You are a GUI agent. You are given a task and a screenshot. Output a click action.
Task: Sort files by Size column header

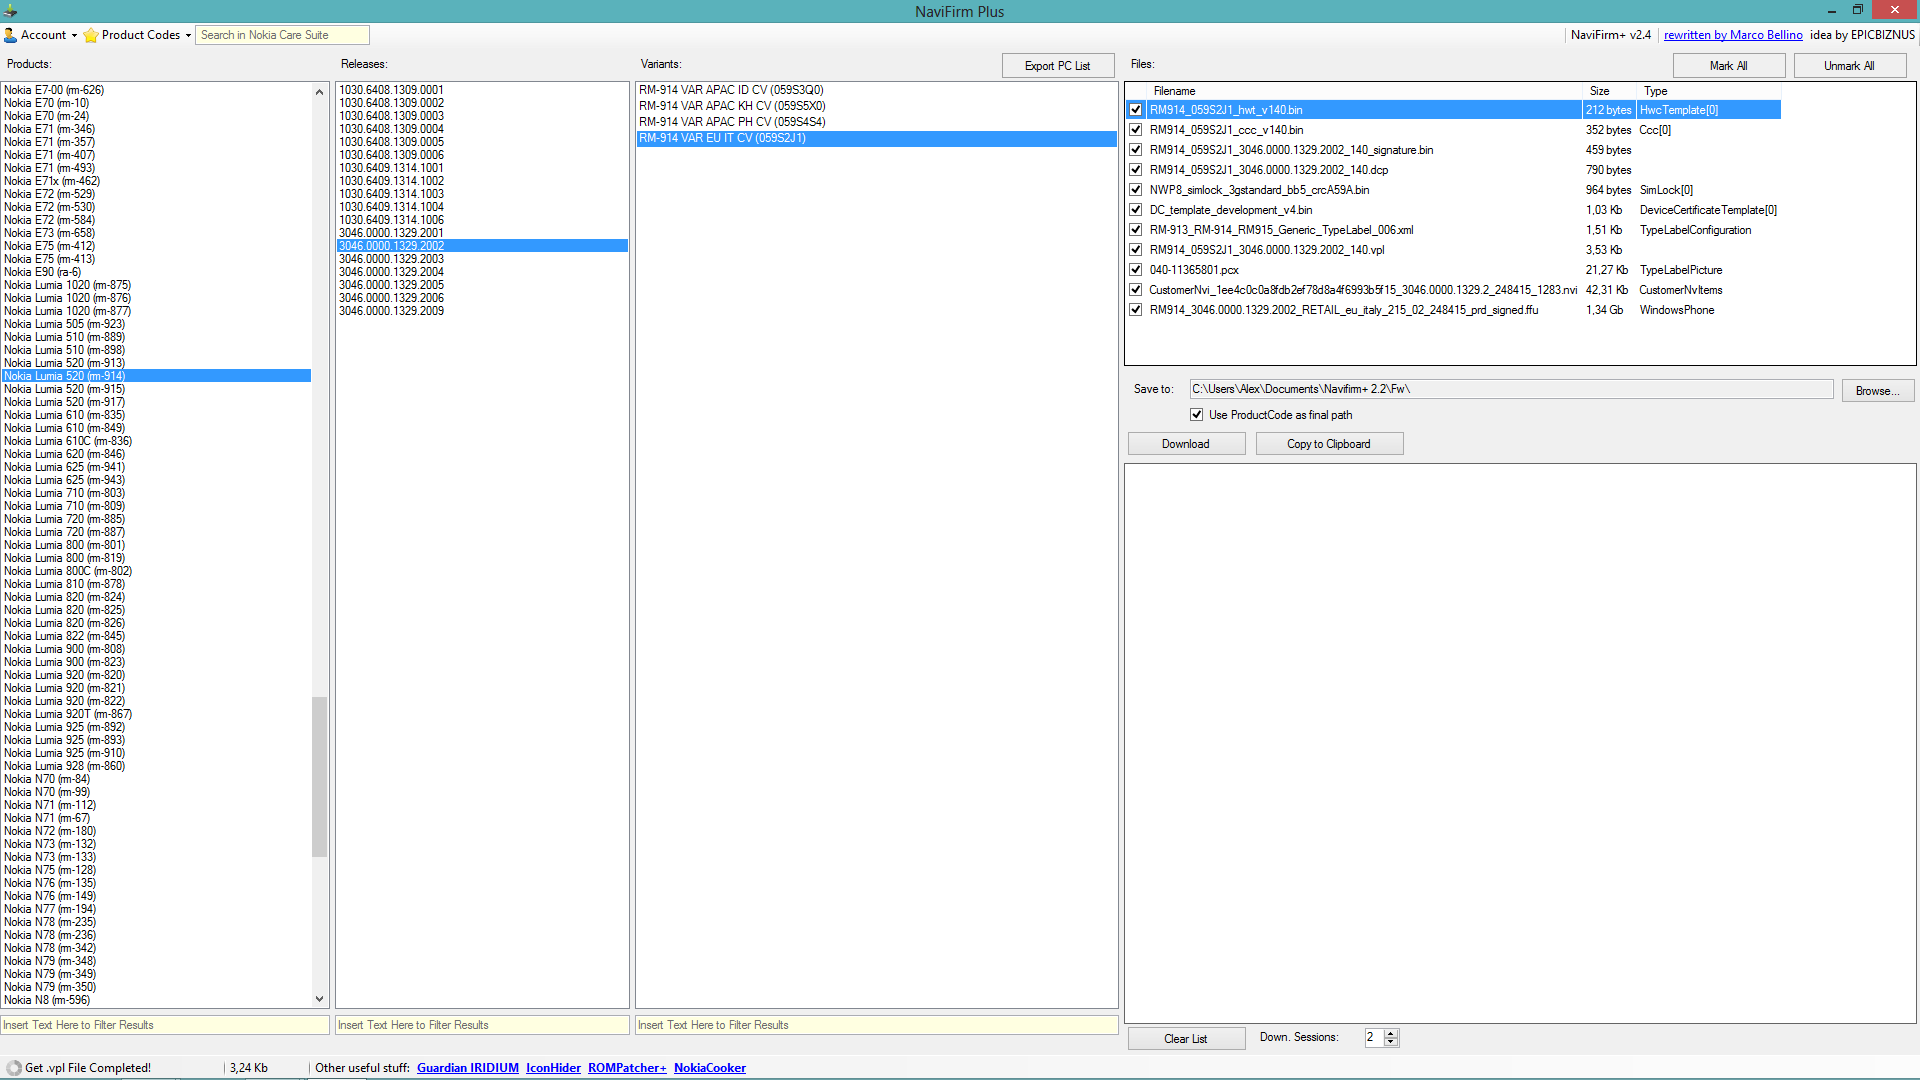[1609, 91]
